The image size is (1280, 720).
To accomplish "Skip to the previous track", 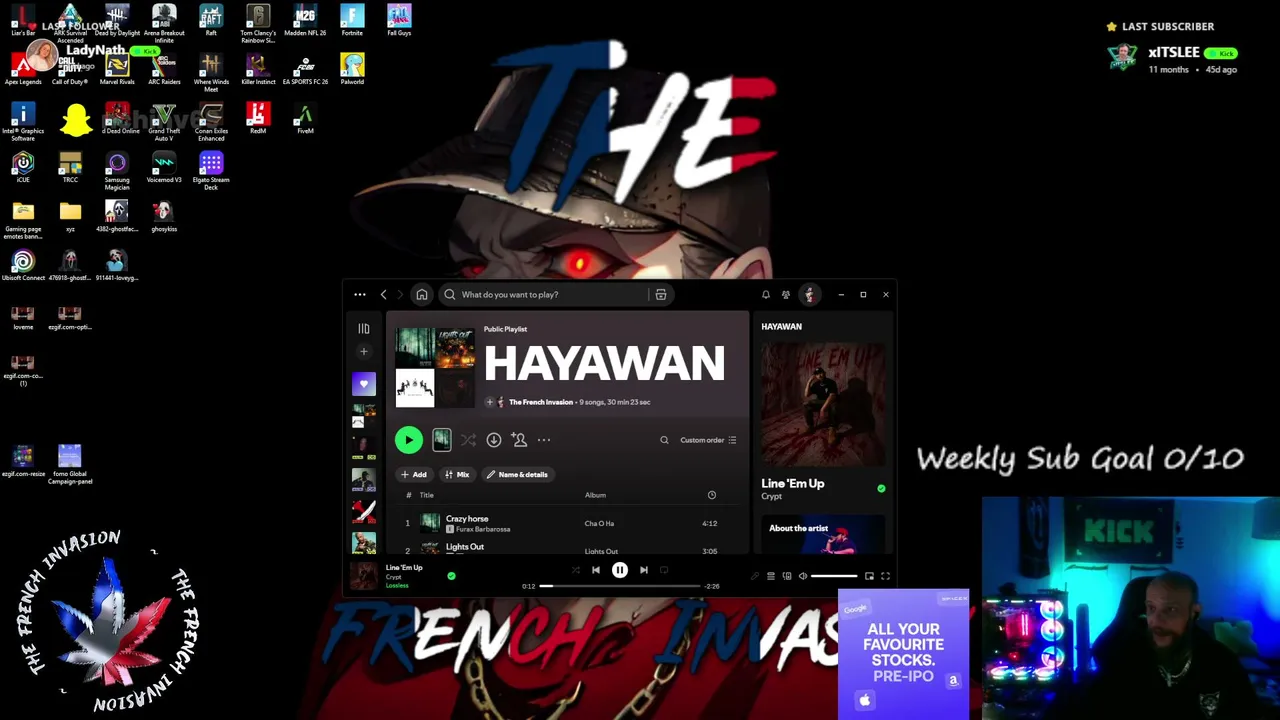I will 596,570.
